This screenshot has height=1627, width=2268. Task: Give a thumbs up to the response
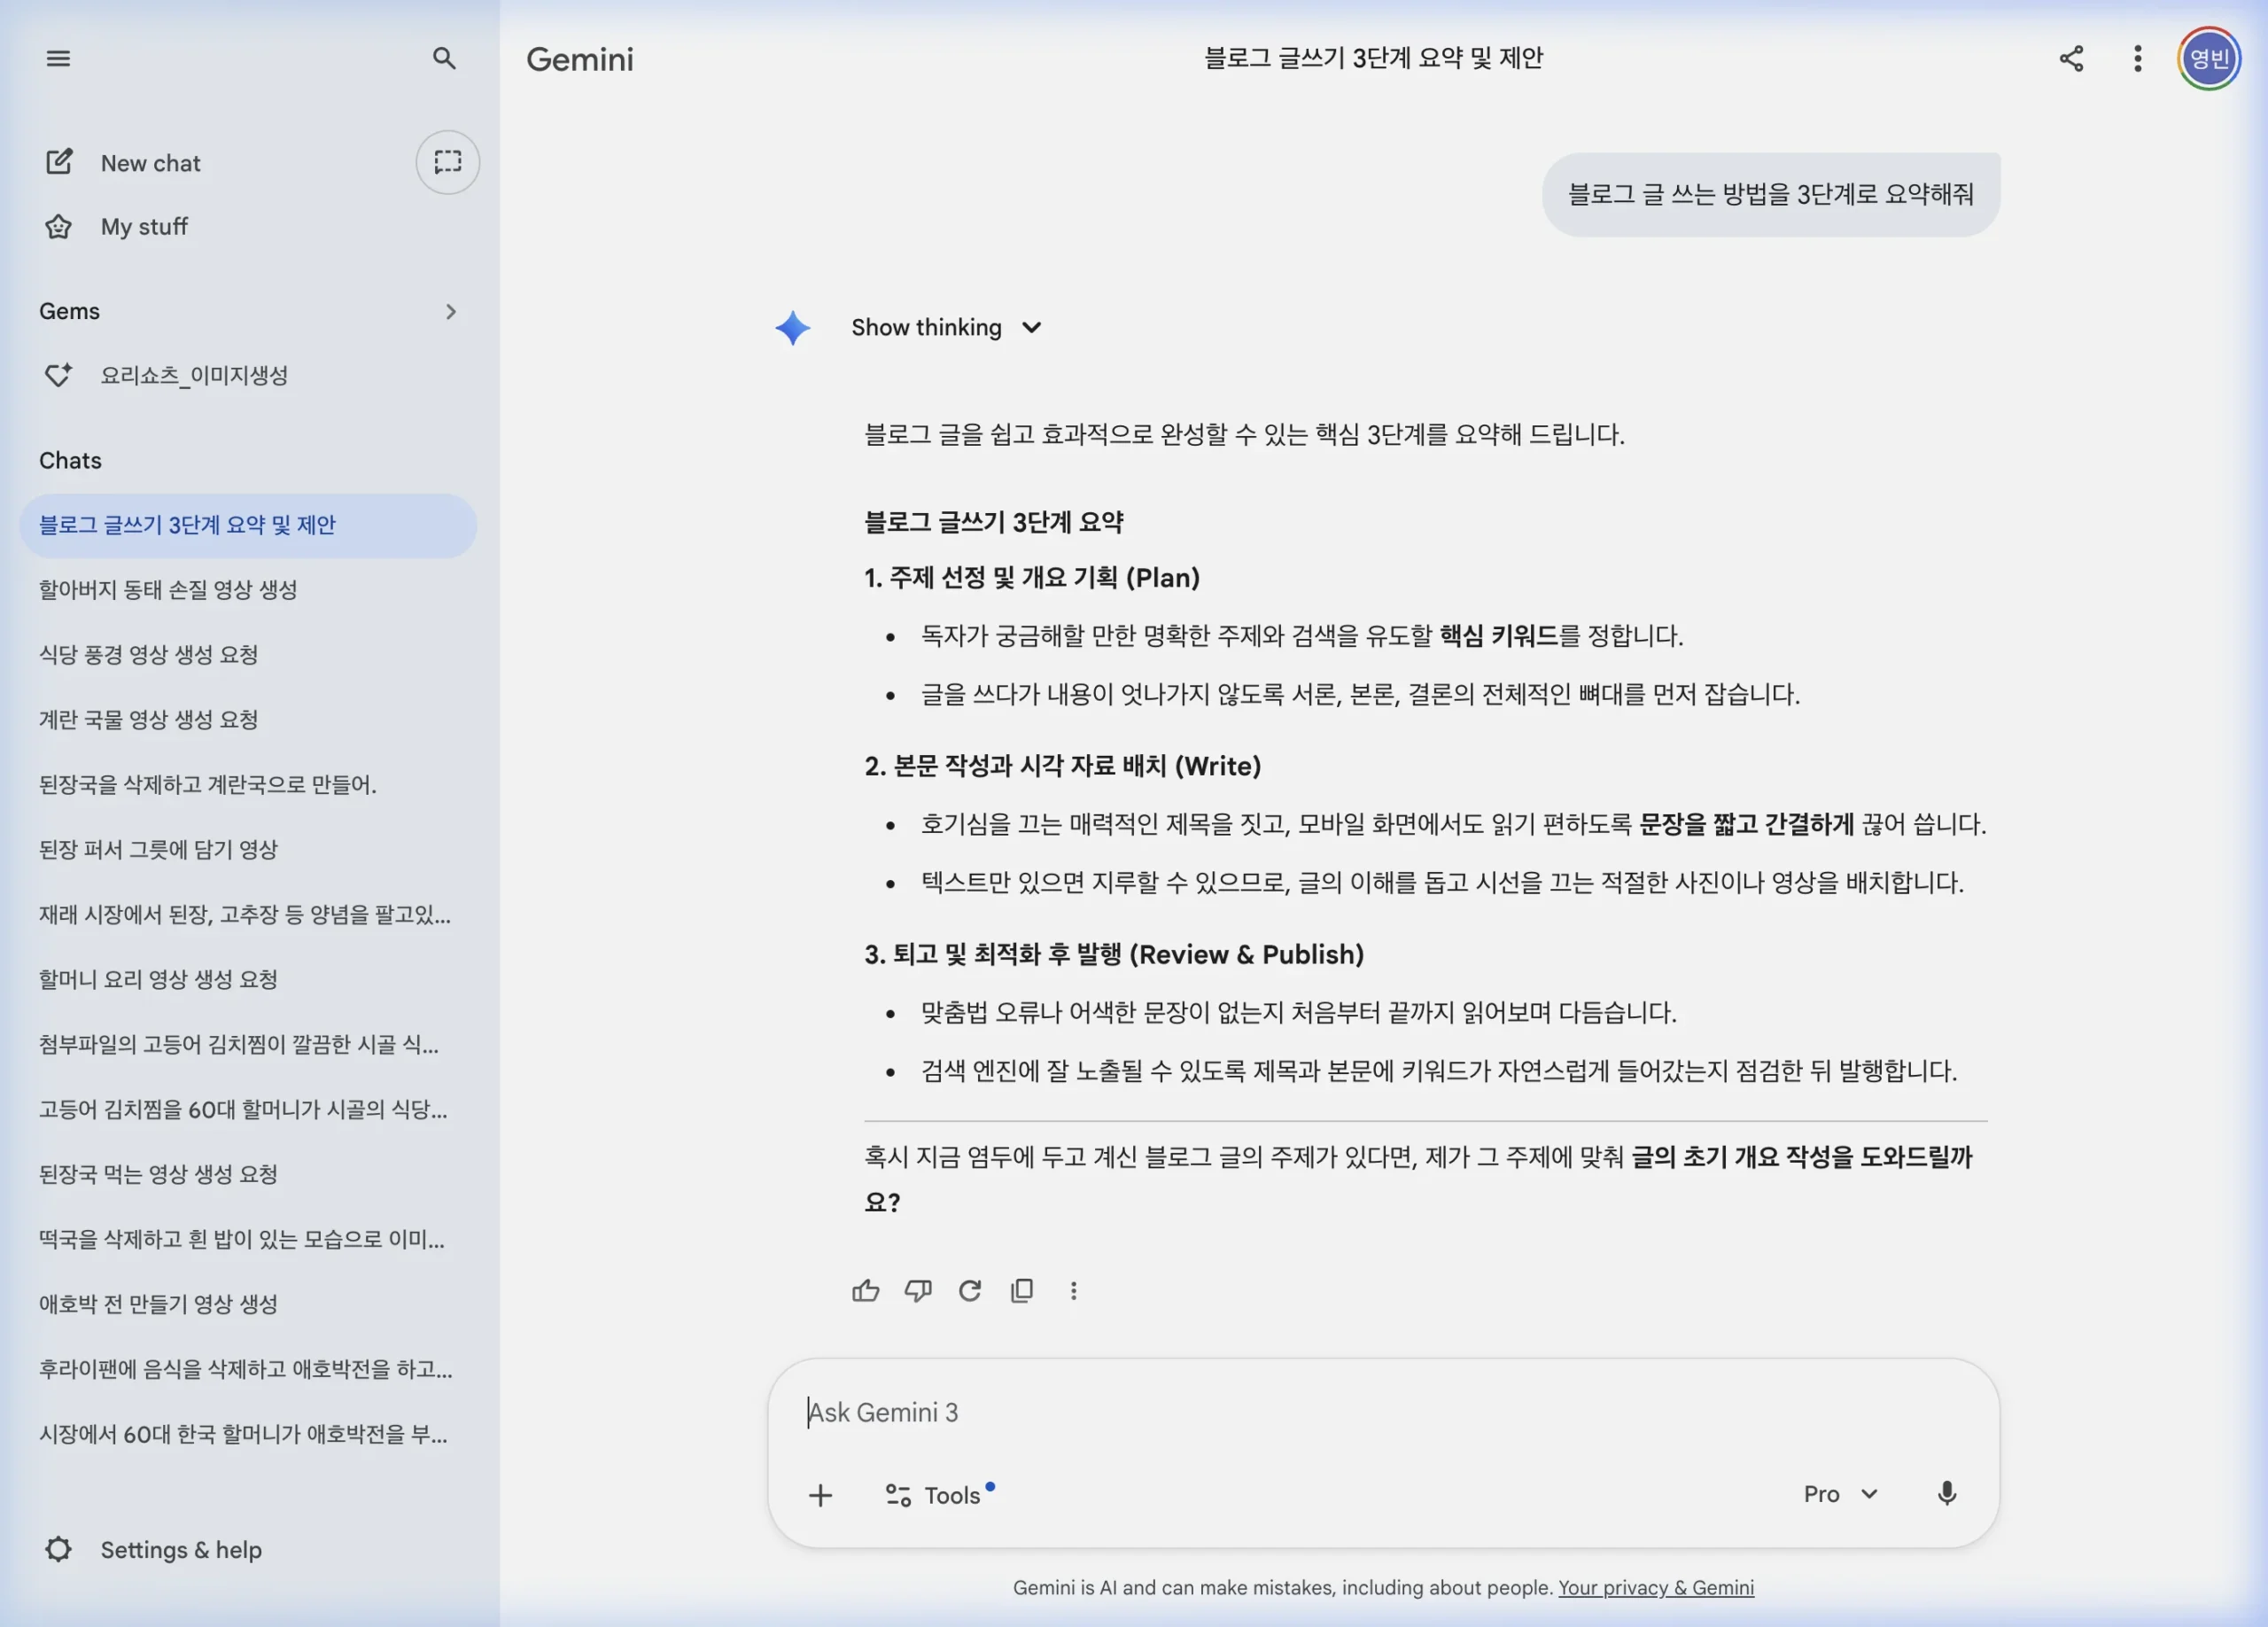pyautogui.click(x=866, y=1290)
